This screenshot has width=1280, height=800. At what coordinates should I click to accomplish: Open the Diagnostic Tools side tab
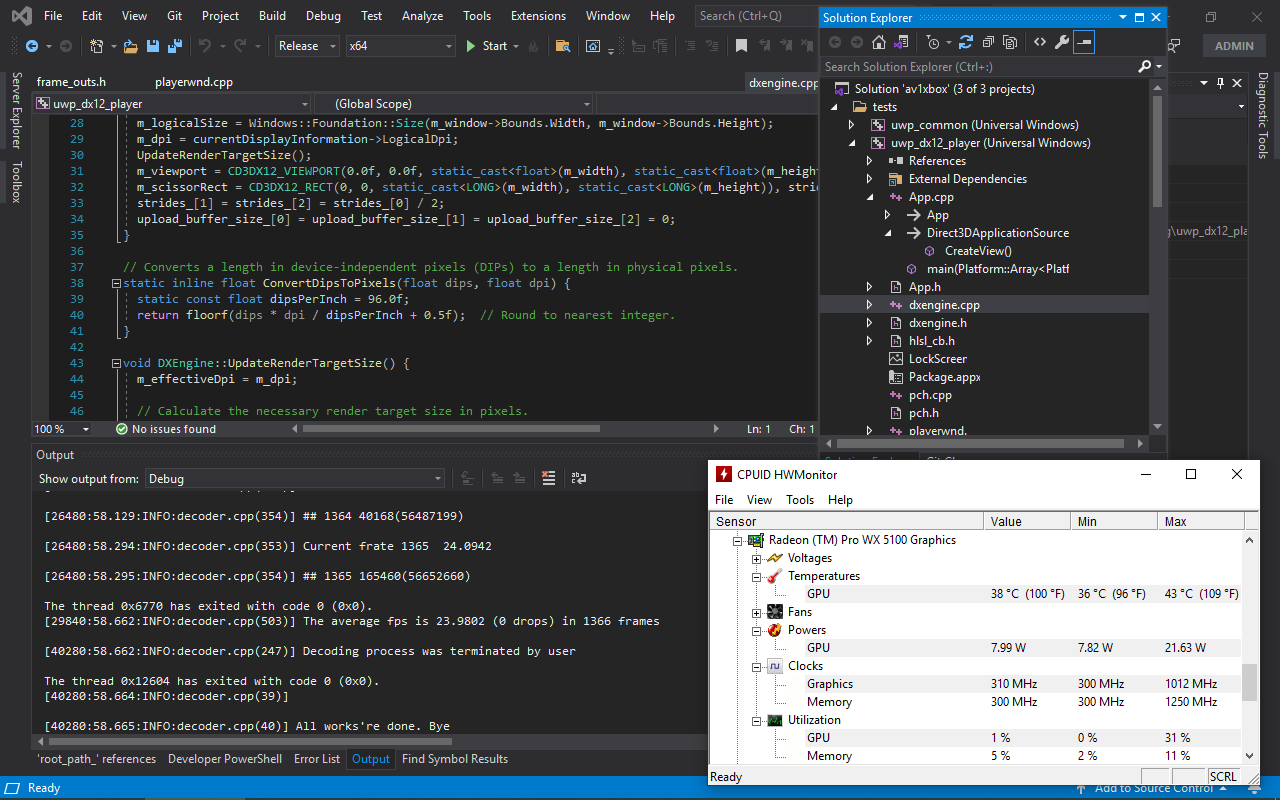point(1262,115)
